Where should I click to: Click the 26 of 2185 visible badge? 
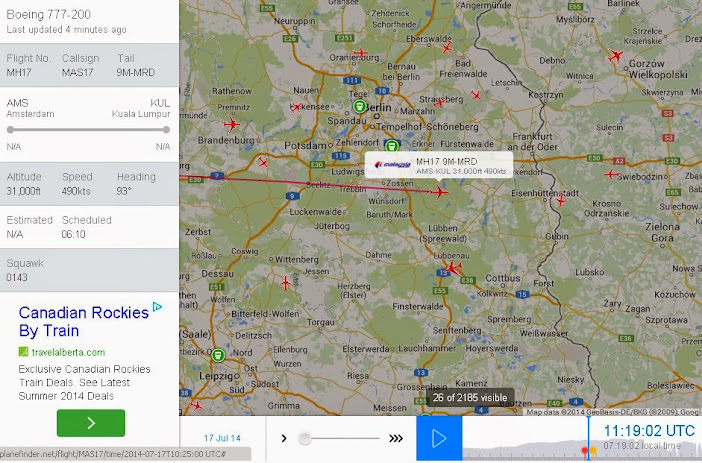coord(470,398)
